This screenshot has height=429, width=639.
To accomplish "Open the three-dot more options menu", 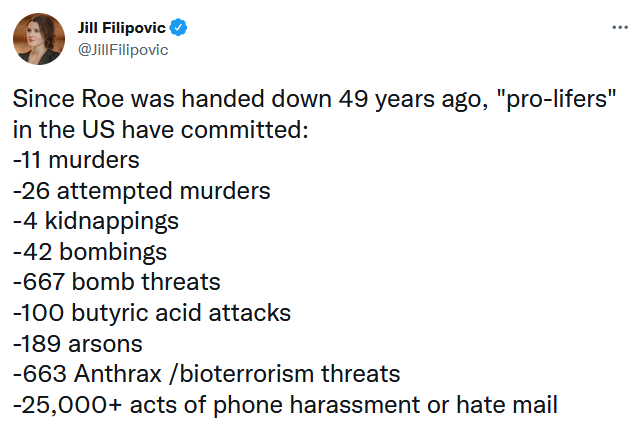I will (x=620, y=28).
